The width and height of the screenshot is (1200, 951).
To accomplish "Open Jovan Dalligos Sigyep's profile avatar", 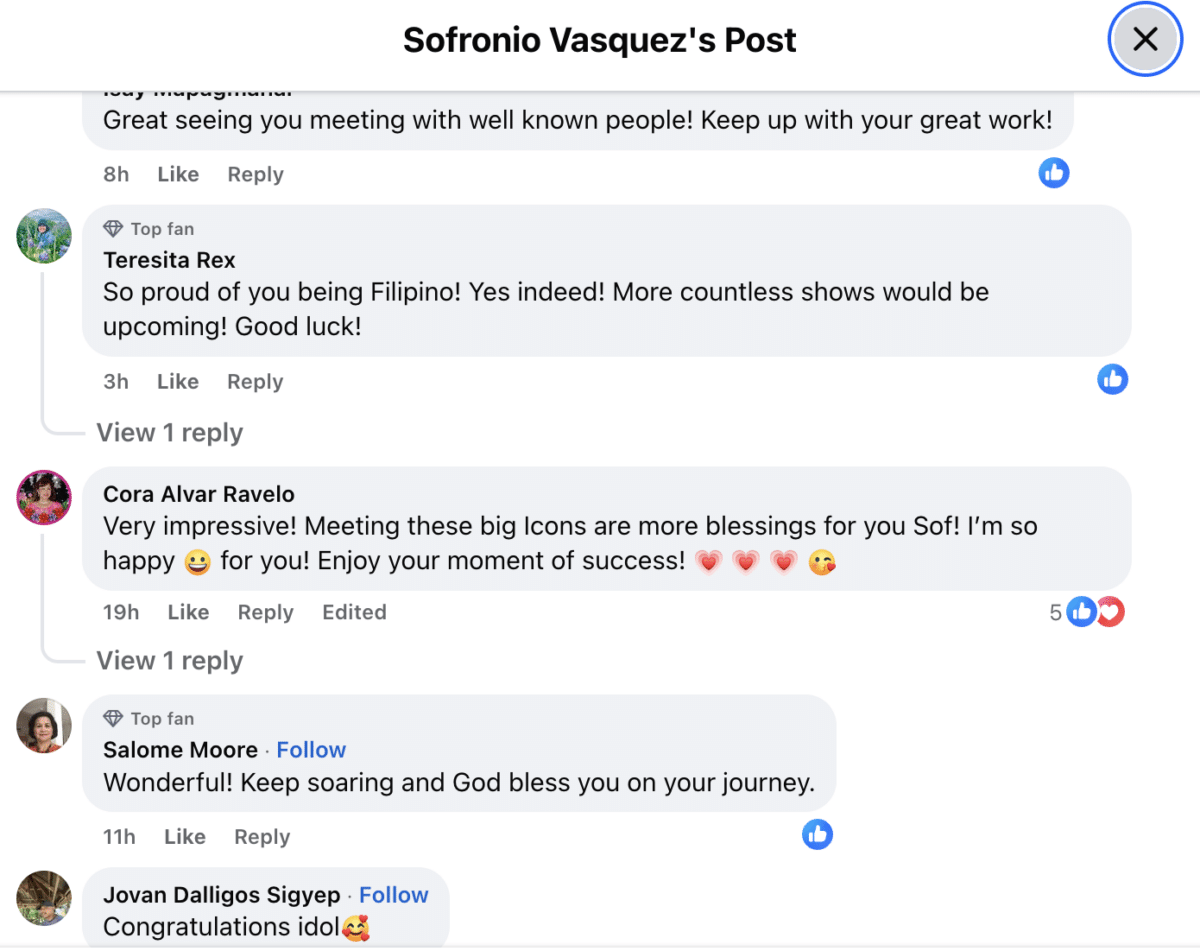I will tap(44, 897).
